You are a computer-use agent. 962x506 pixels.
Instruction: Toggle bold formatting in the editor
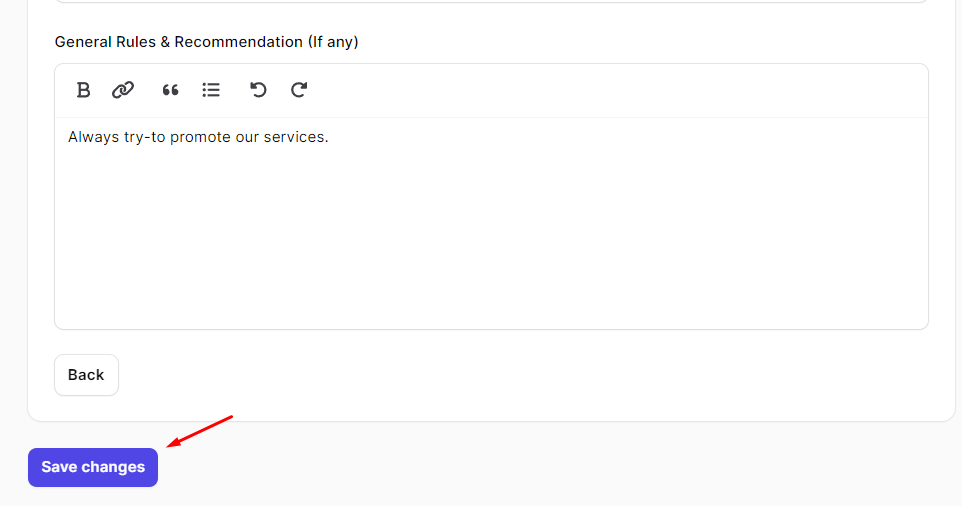pos(83,90)
